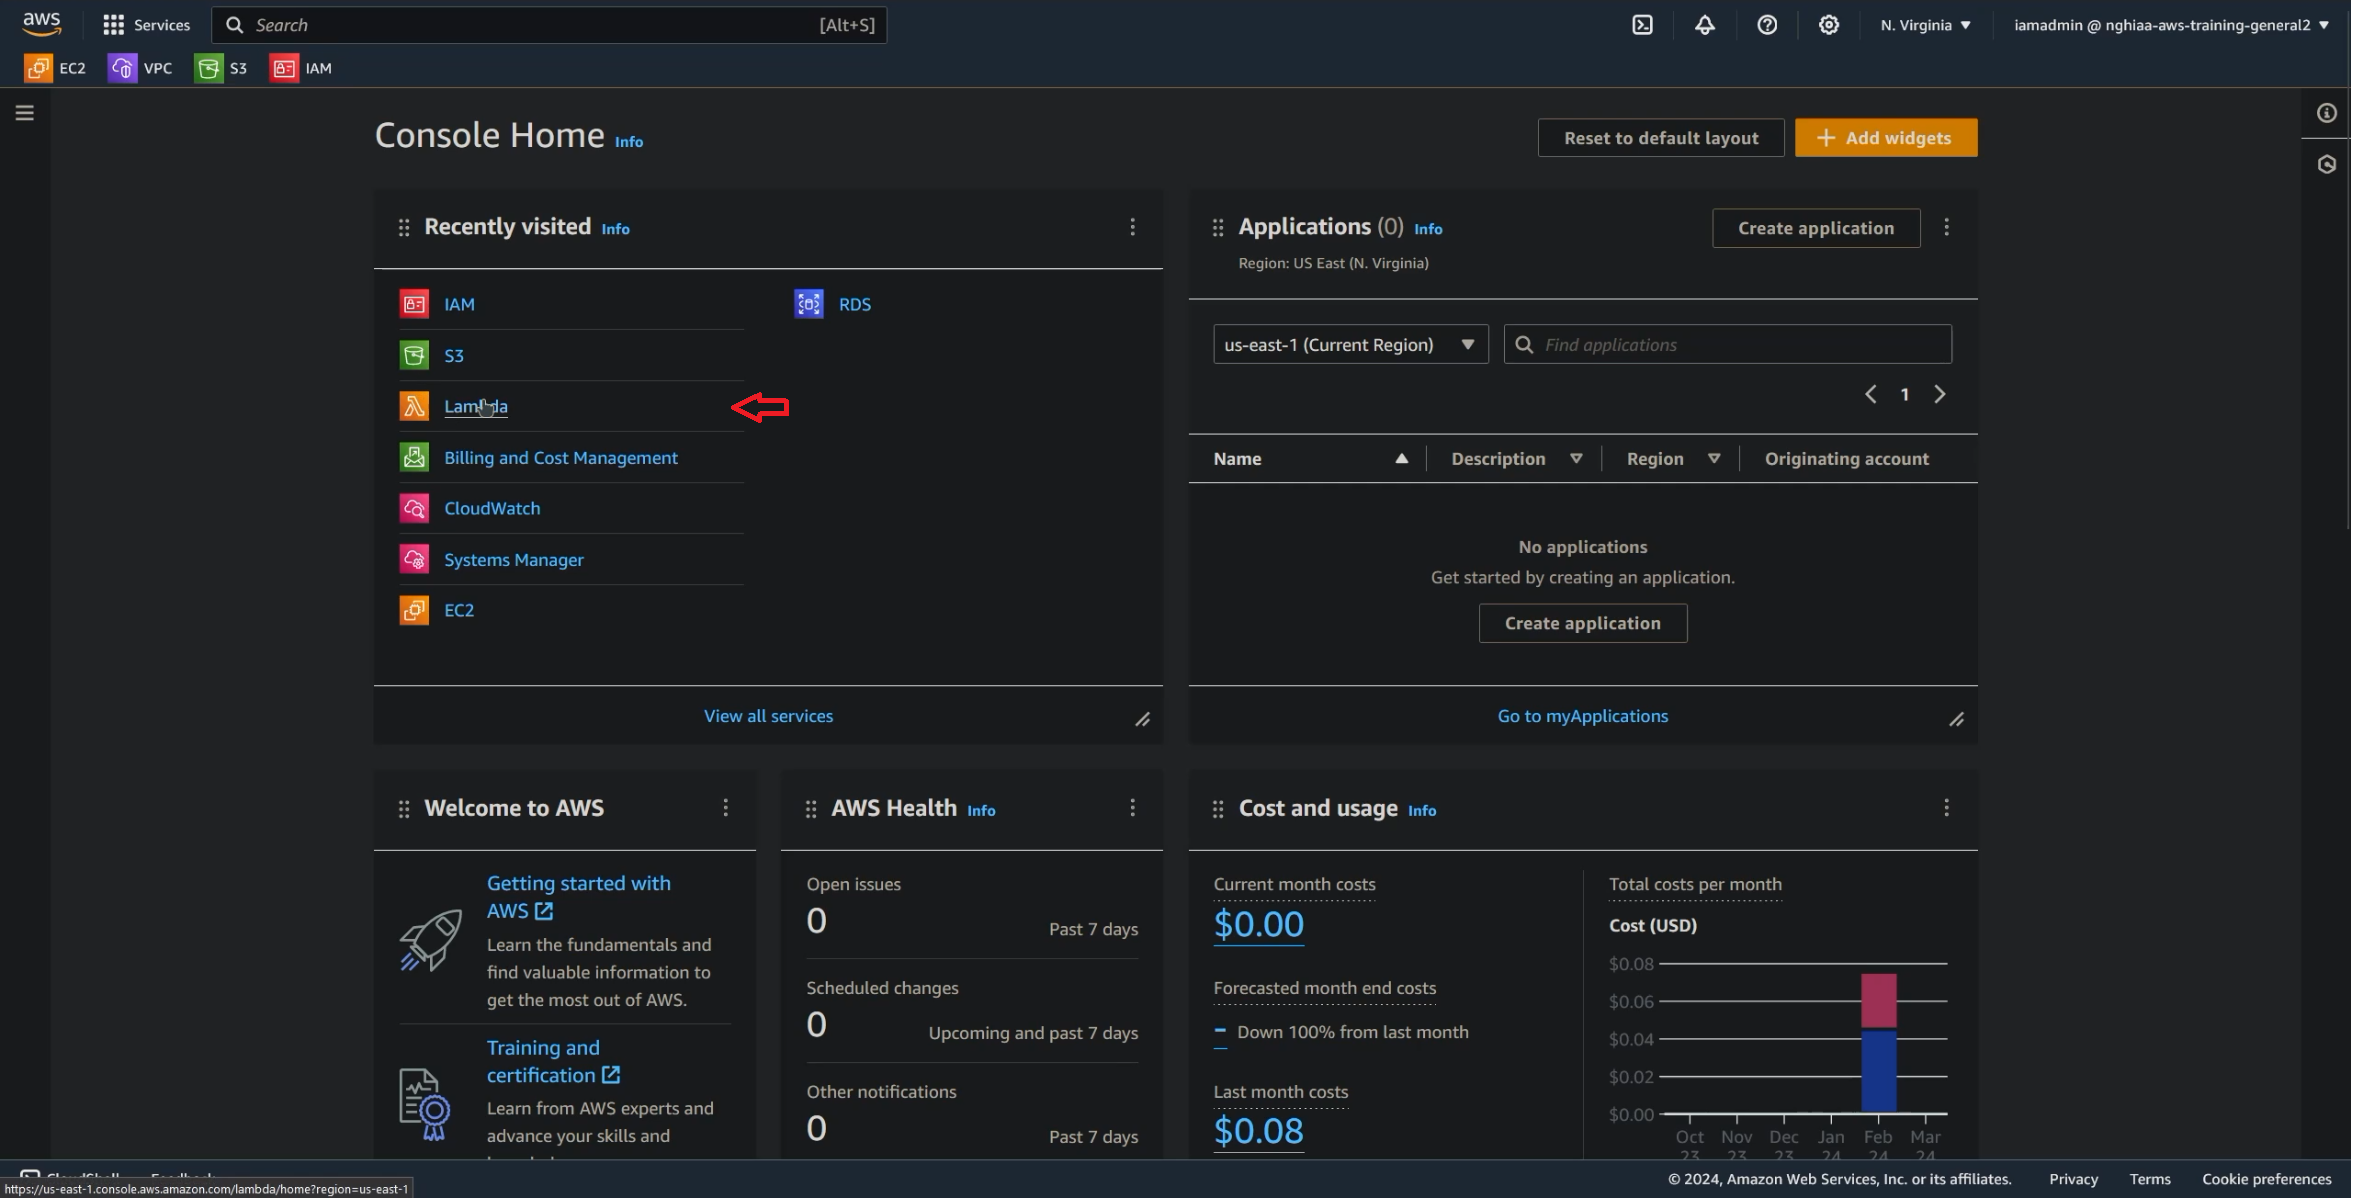Viewport: 2356px width, 1200px height.
Task: Open IAM favorite shortcut
Action: point(301,68)
